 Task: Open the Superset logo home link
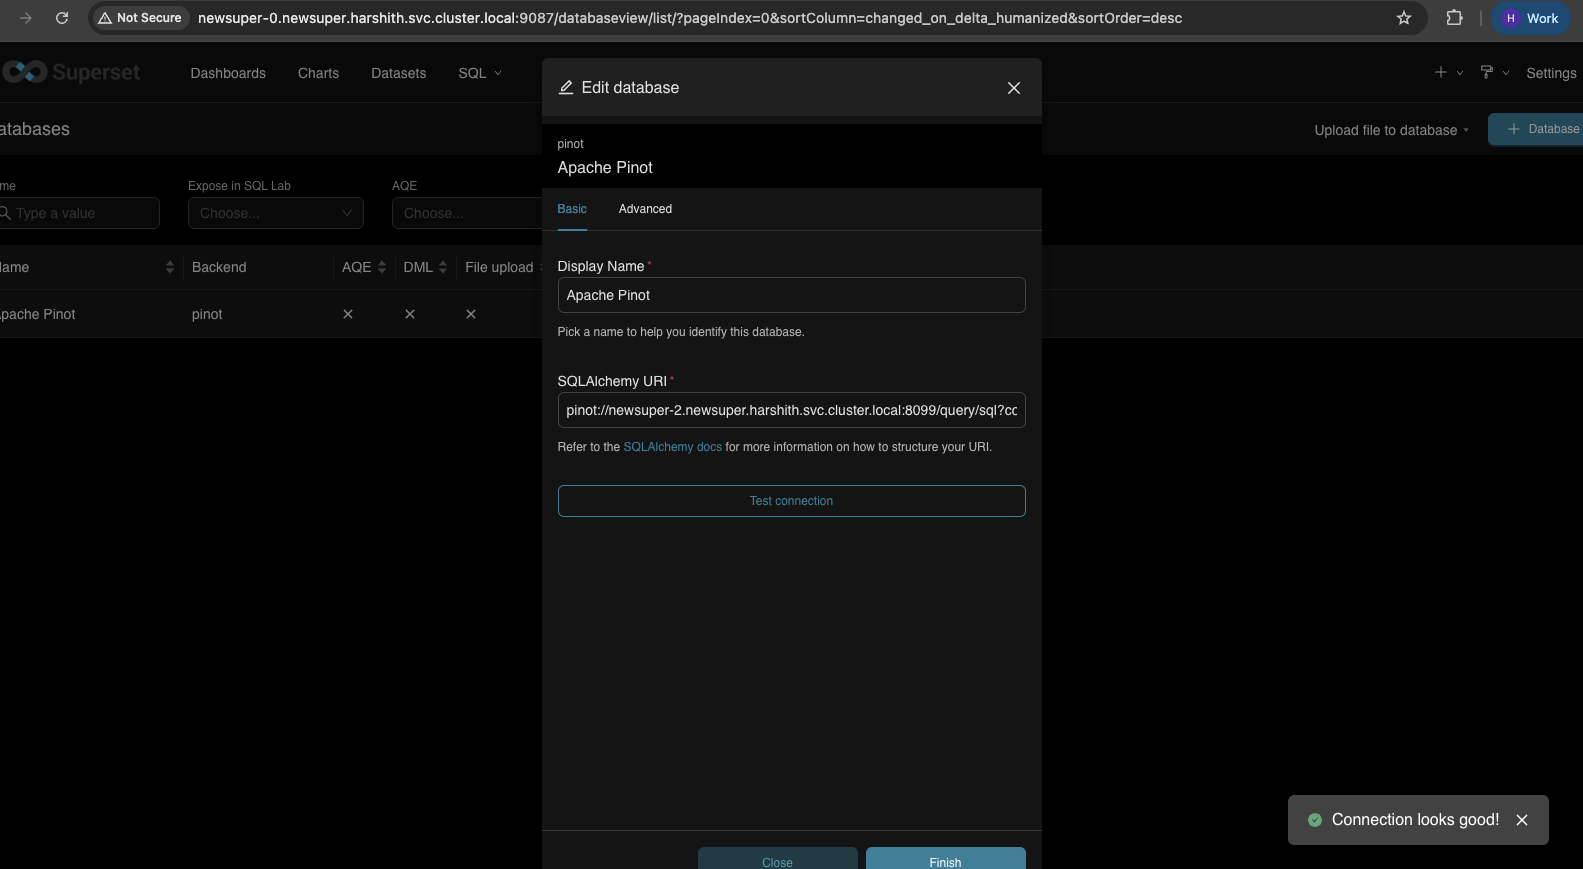click(70, 72)
